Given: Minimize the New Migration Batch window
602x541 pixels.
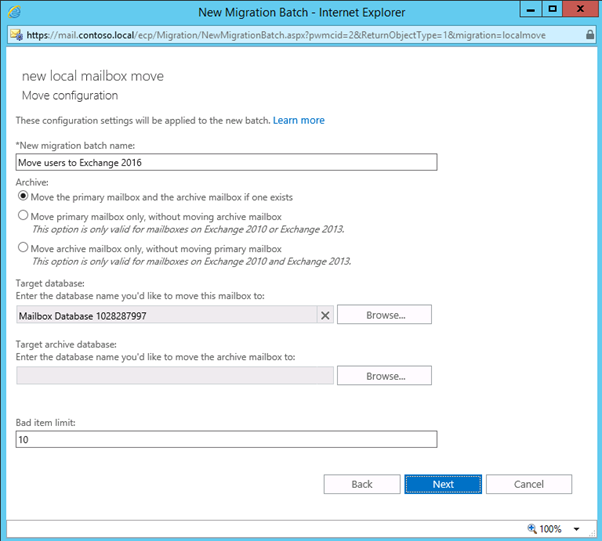Looking at the screenshot, I should [x=531, y=10].
